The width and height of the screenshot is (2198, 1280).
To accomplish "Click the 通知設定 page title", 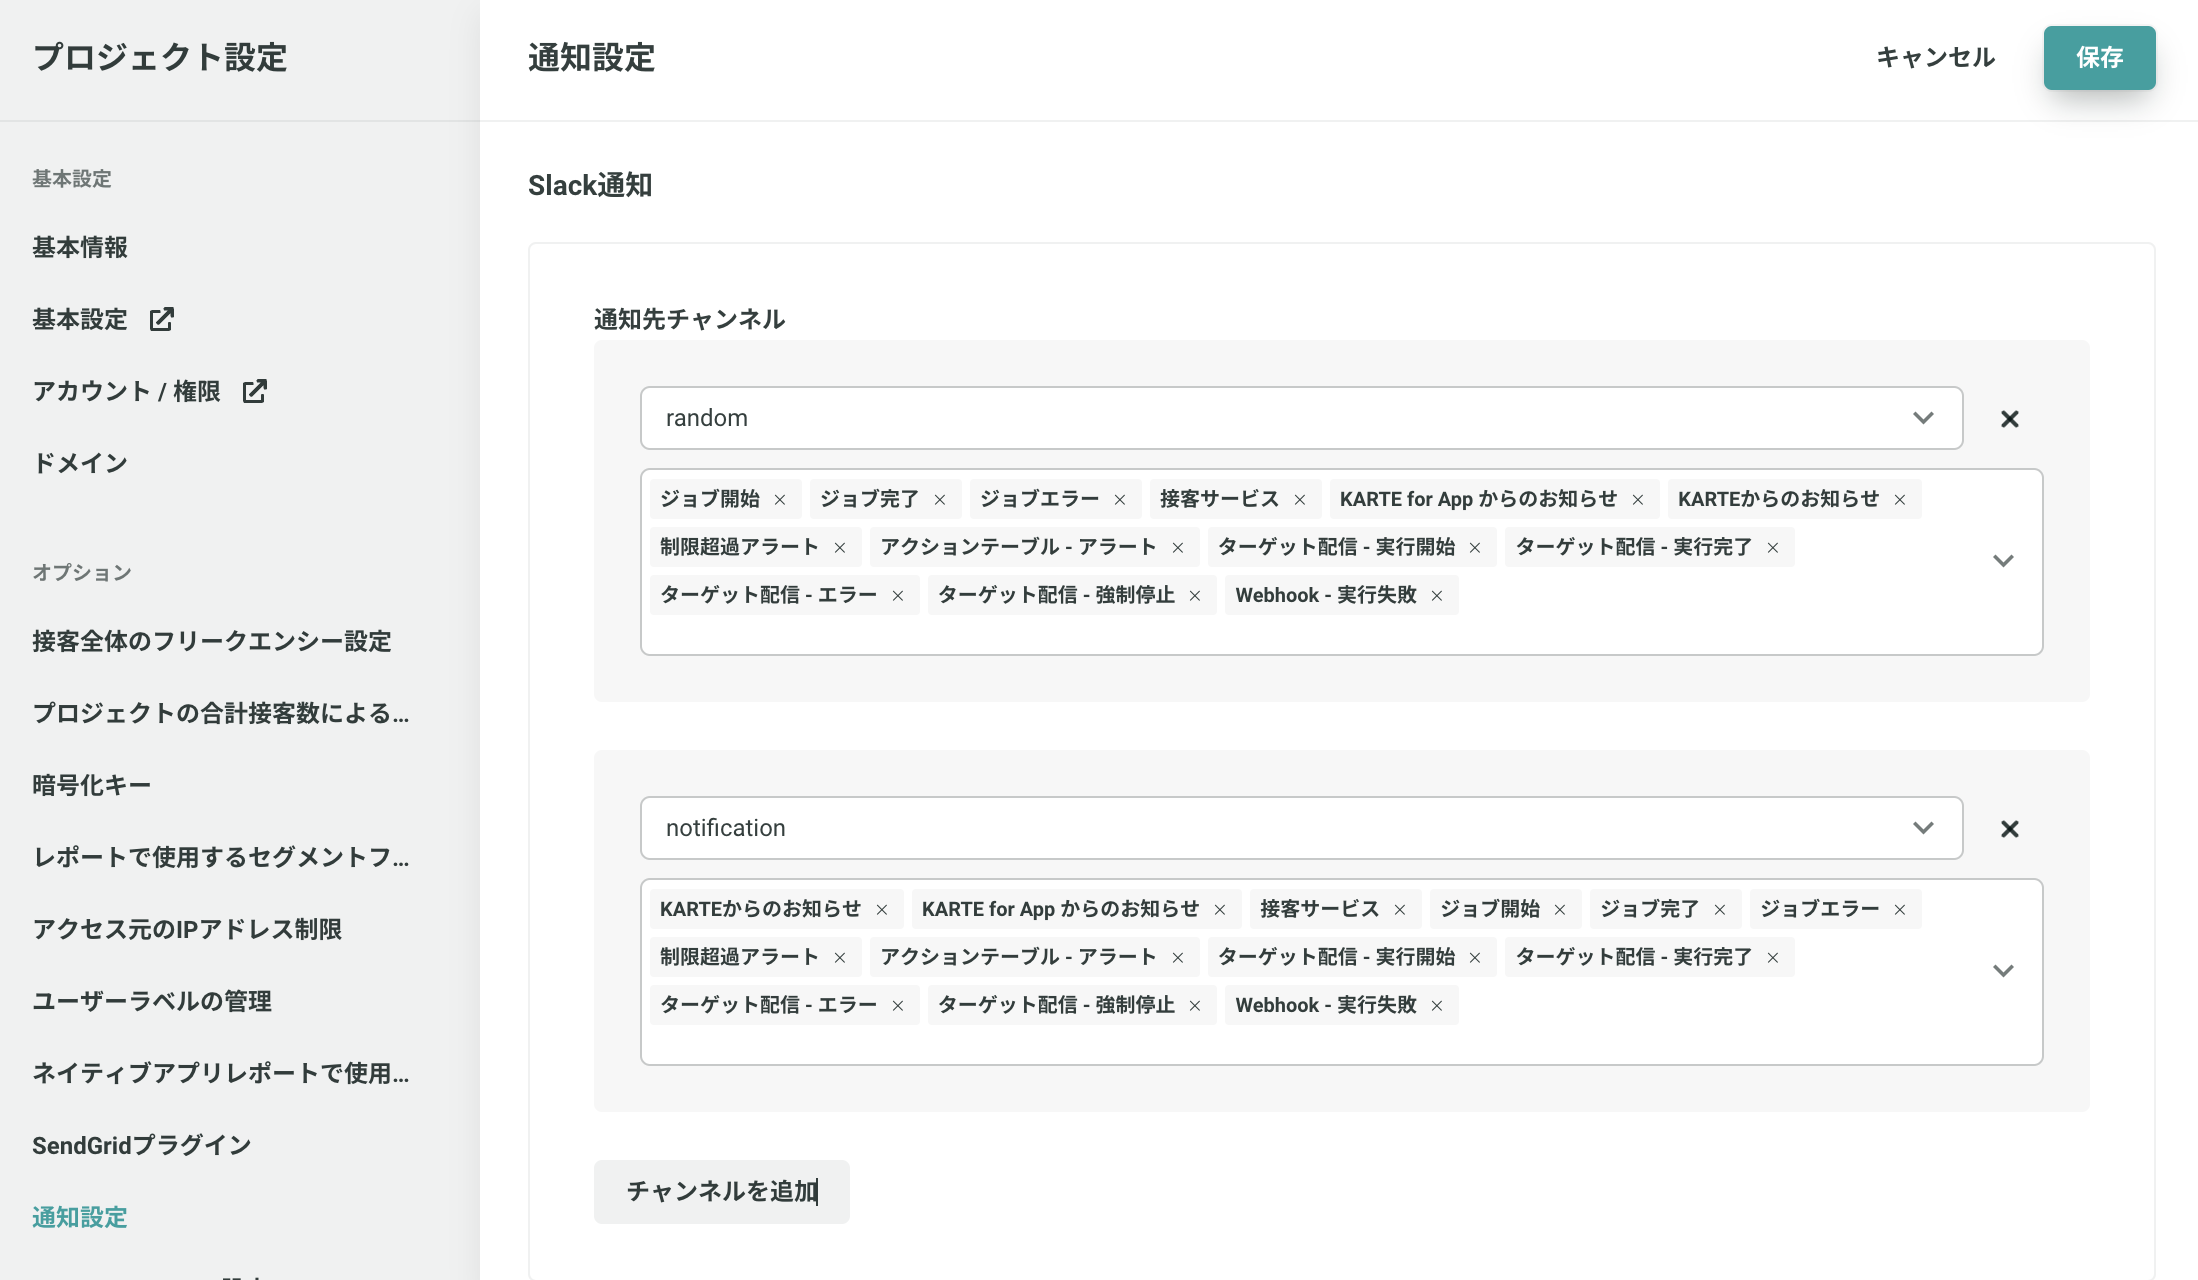I will tap(592, 58).
